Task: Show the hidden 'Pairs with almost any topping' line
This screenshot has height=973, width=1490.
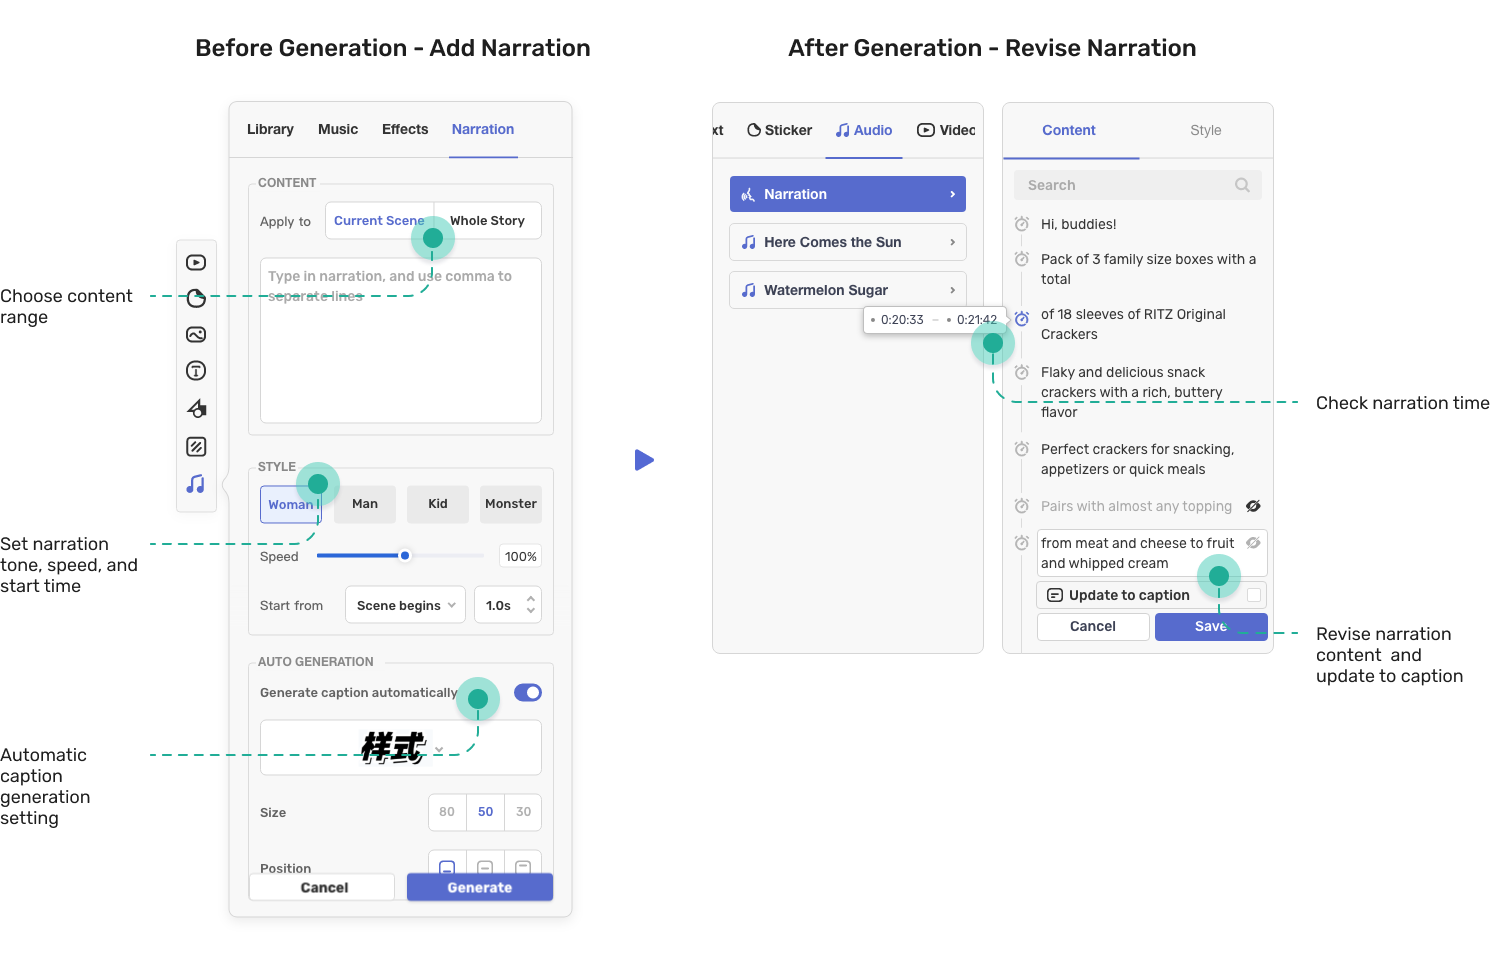Action: click(1253, 506)
